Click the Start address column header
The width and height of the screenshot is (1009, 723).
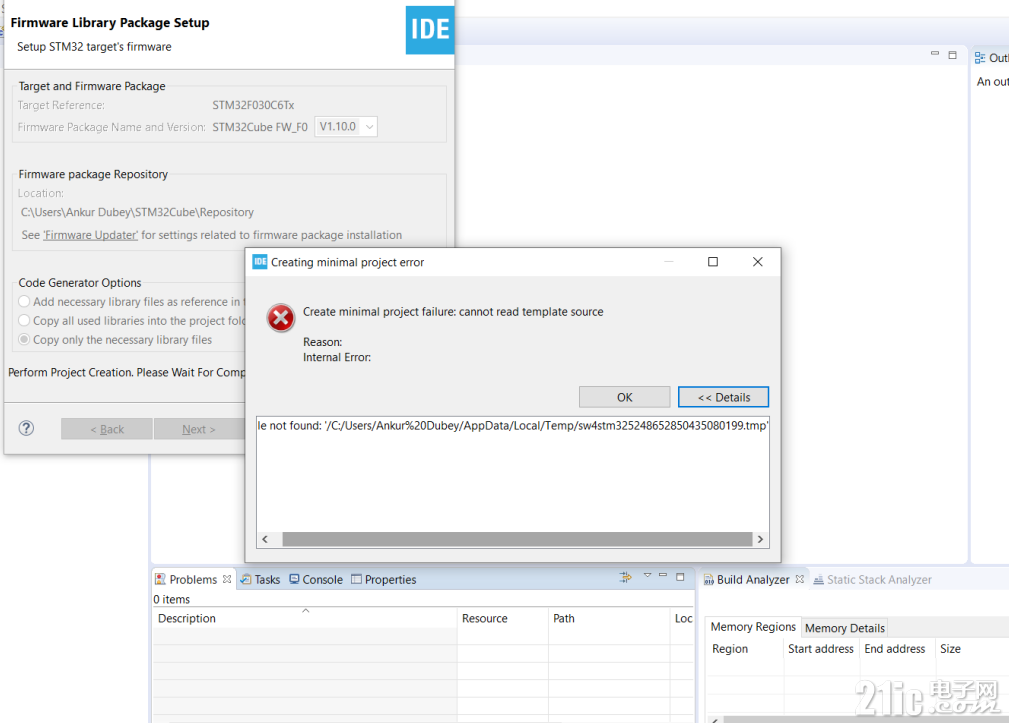[821, 649]
